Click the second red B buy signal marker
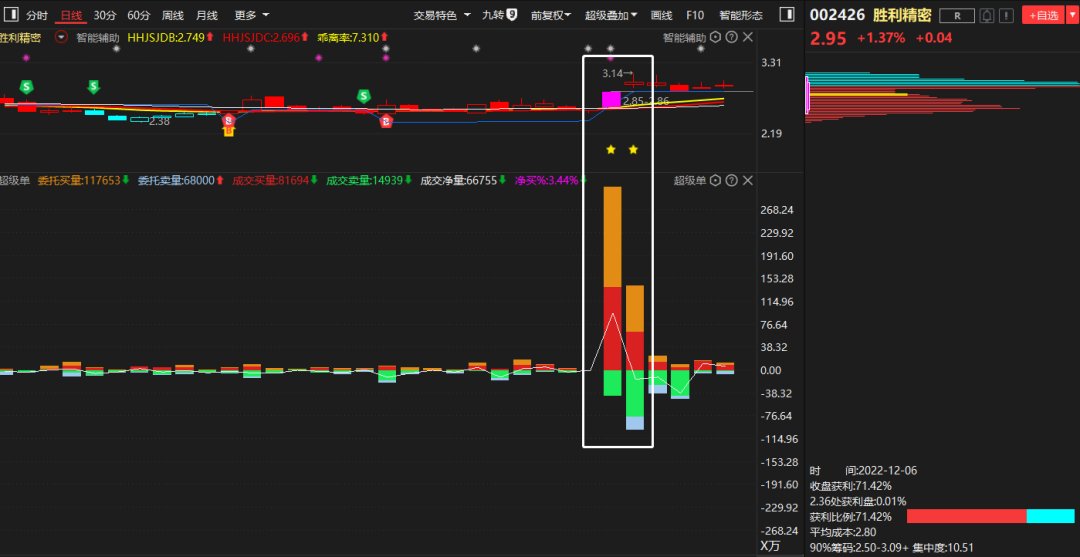The height and width of the screenshot is (557, 1080). [386, 122]
